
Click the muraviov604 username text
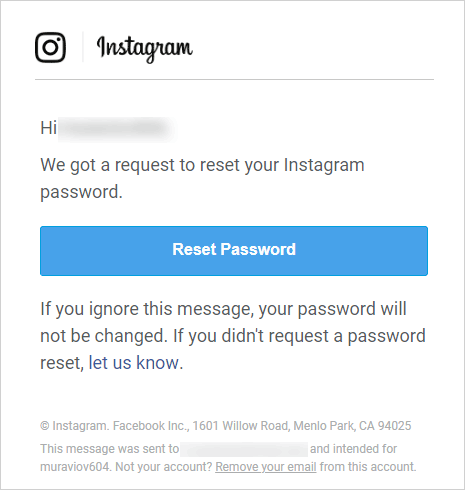click(x=75, y=467)
